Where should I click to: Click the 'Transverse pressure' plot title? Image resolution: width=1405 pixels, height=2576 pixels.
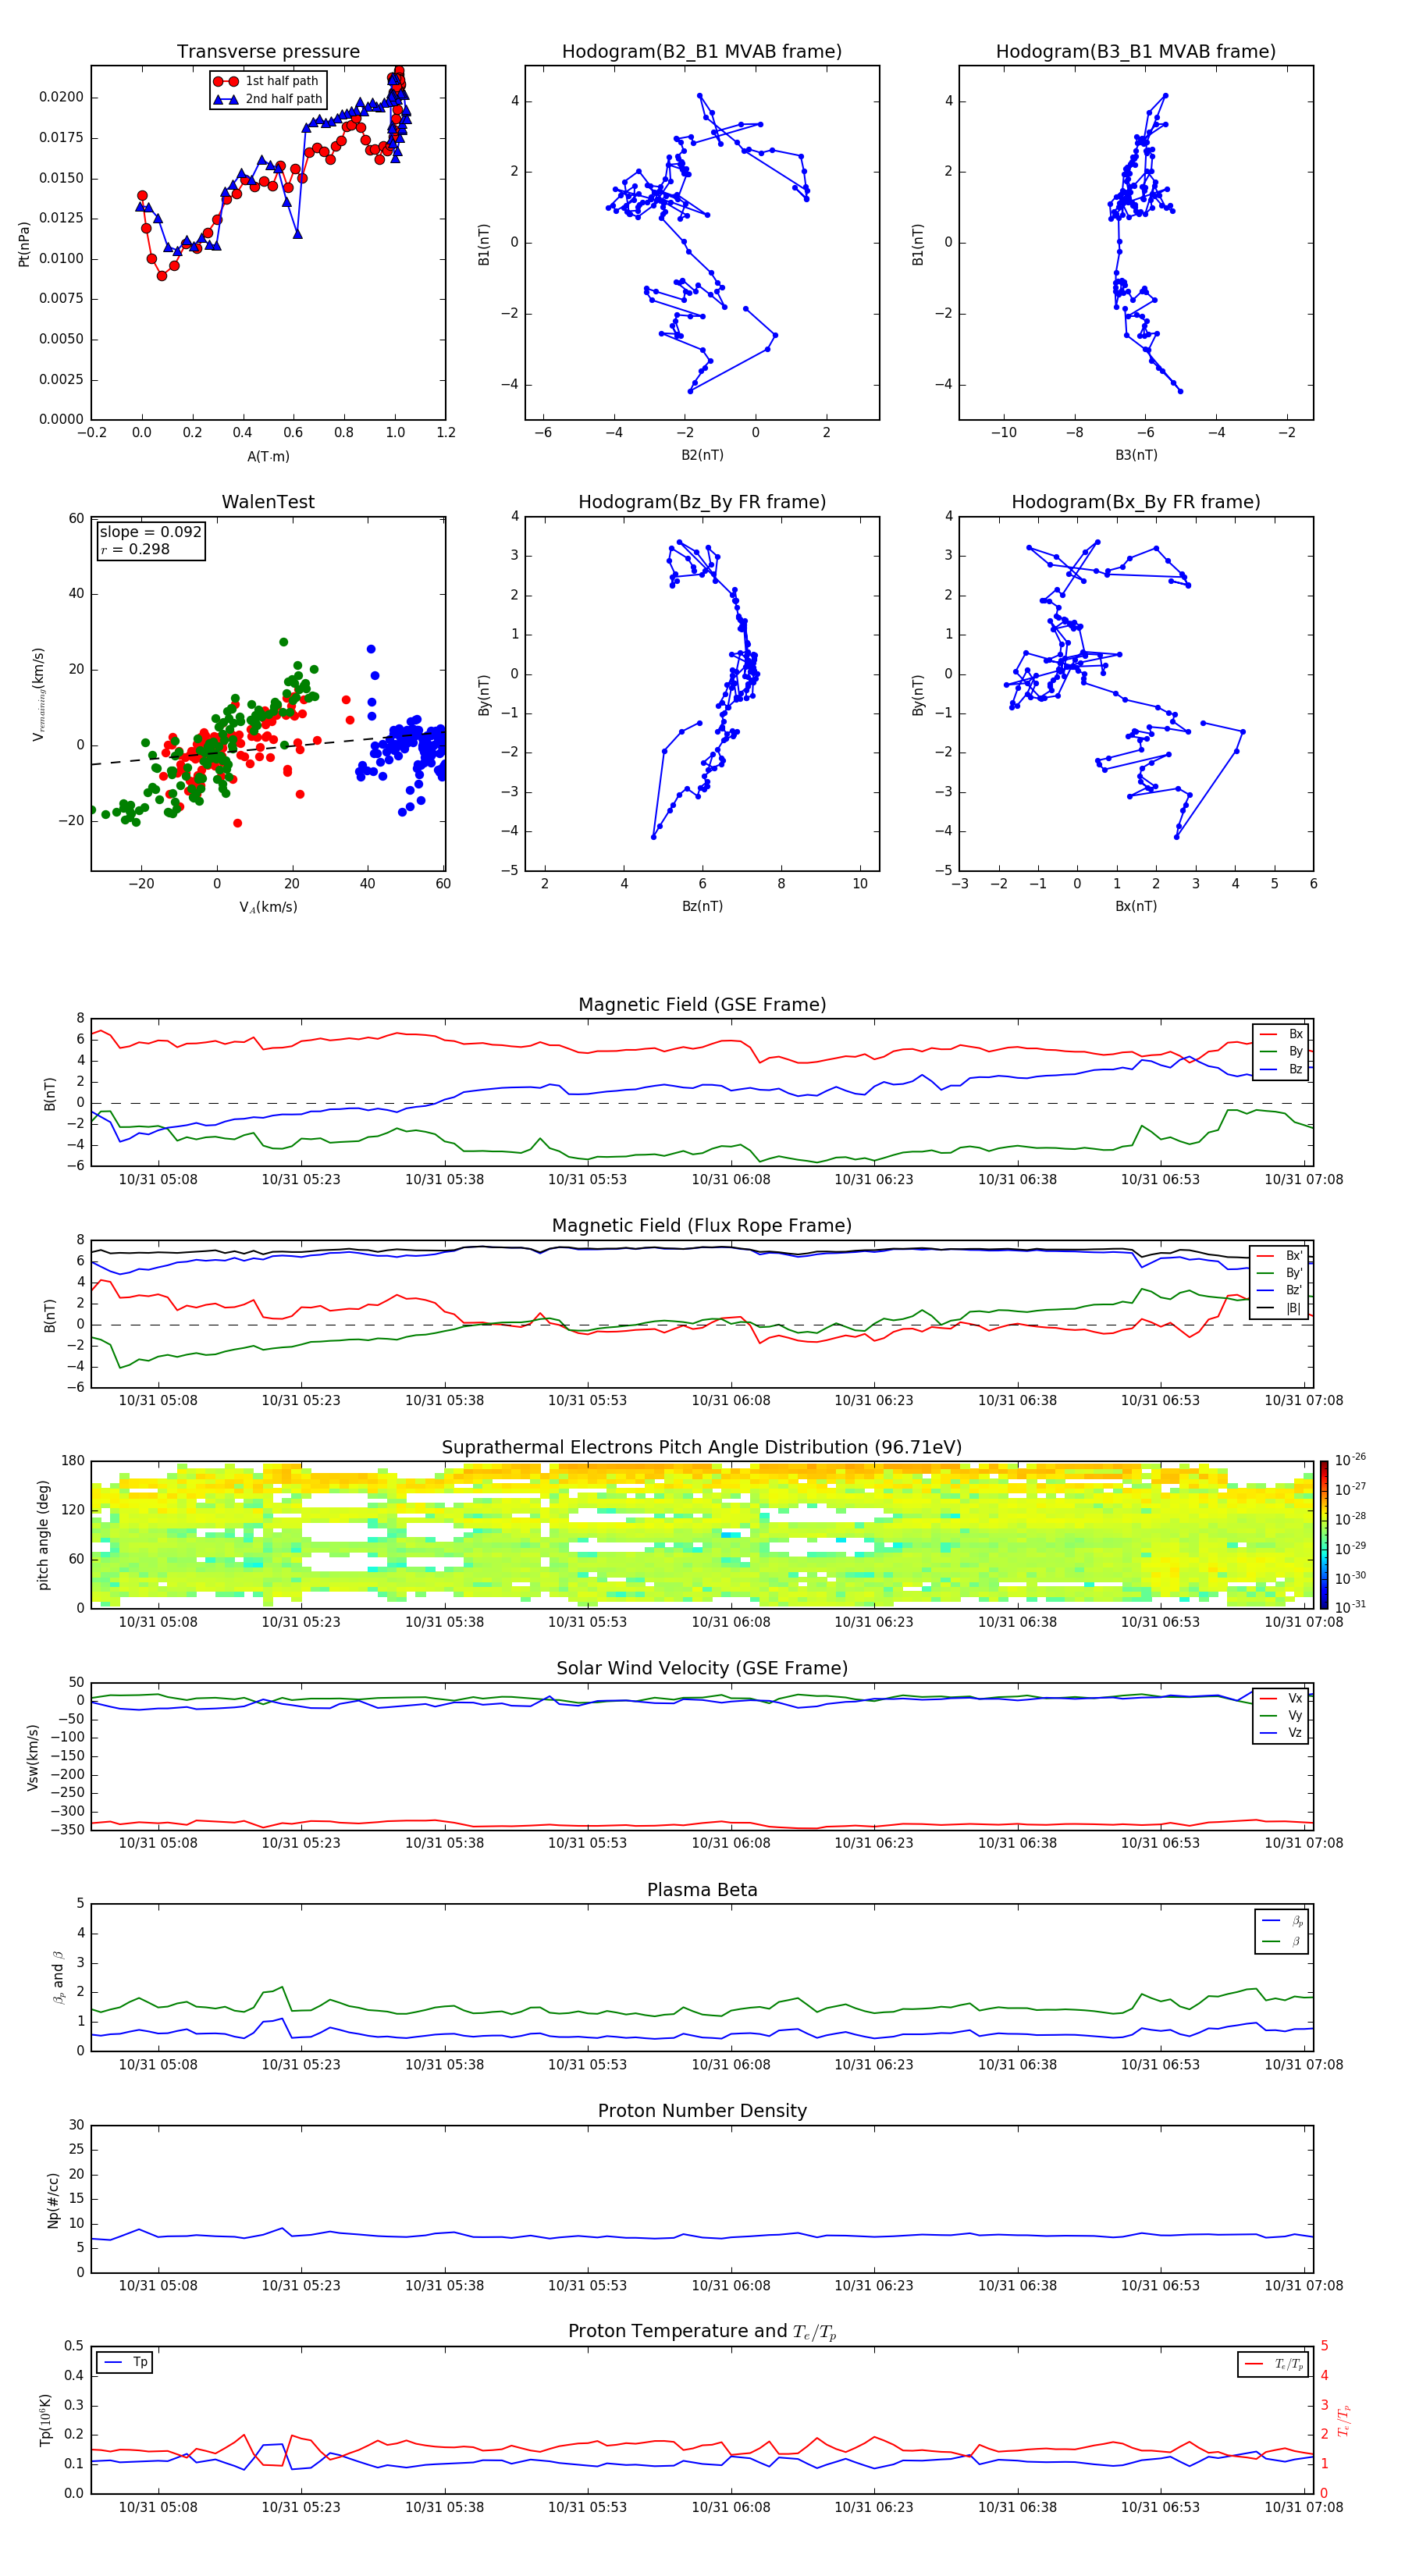click(268, 52)
